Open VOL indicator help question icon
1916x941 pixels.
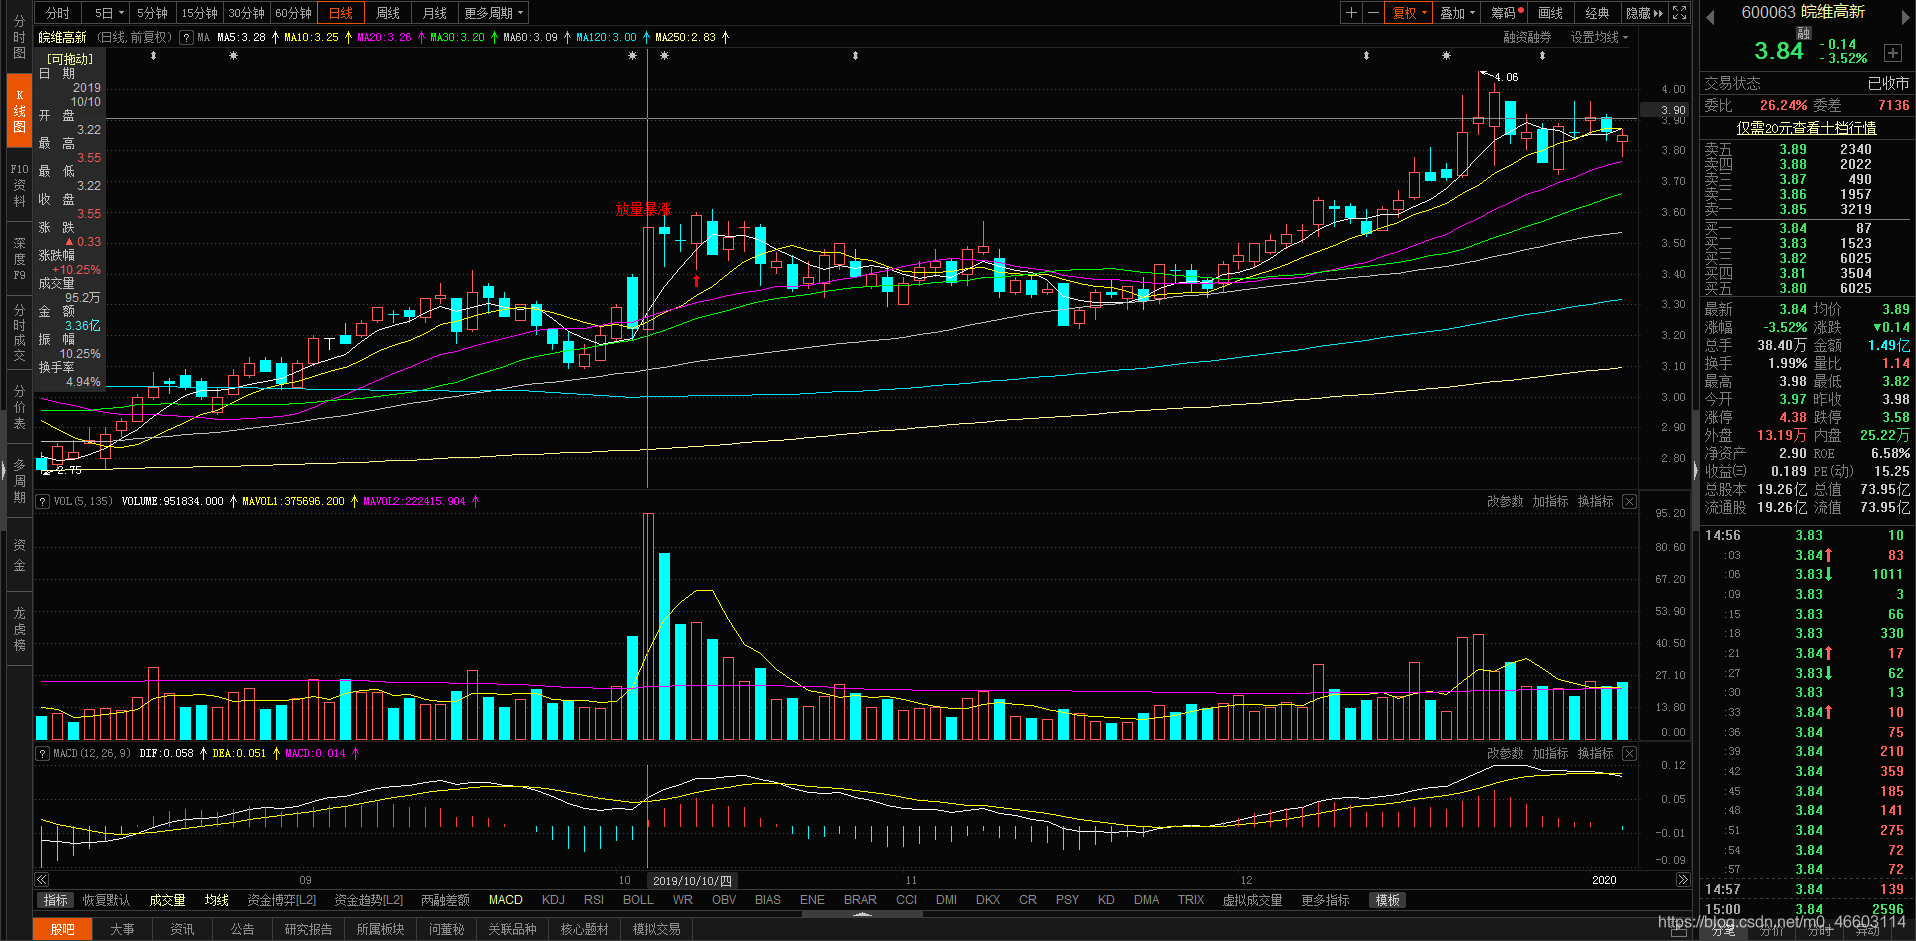point(43,501)
